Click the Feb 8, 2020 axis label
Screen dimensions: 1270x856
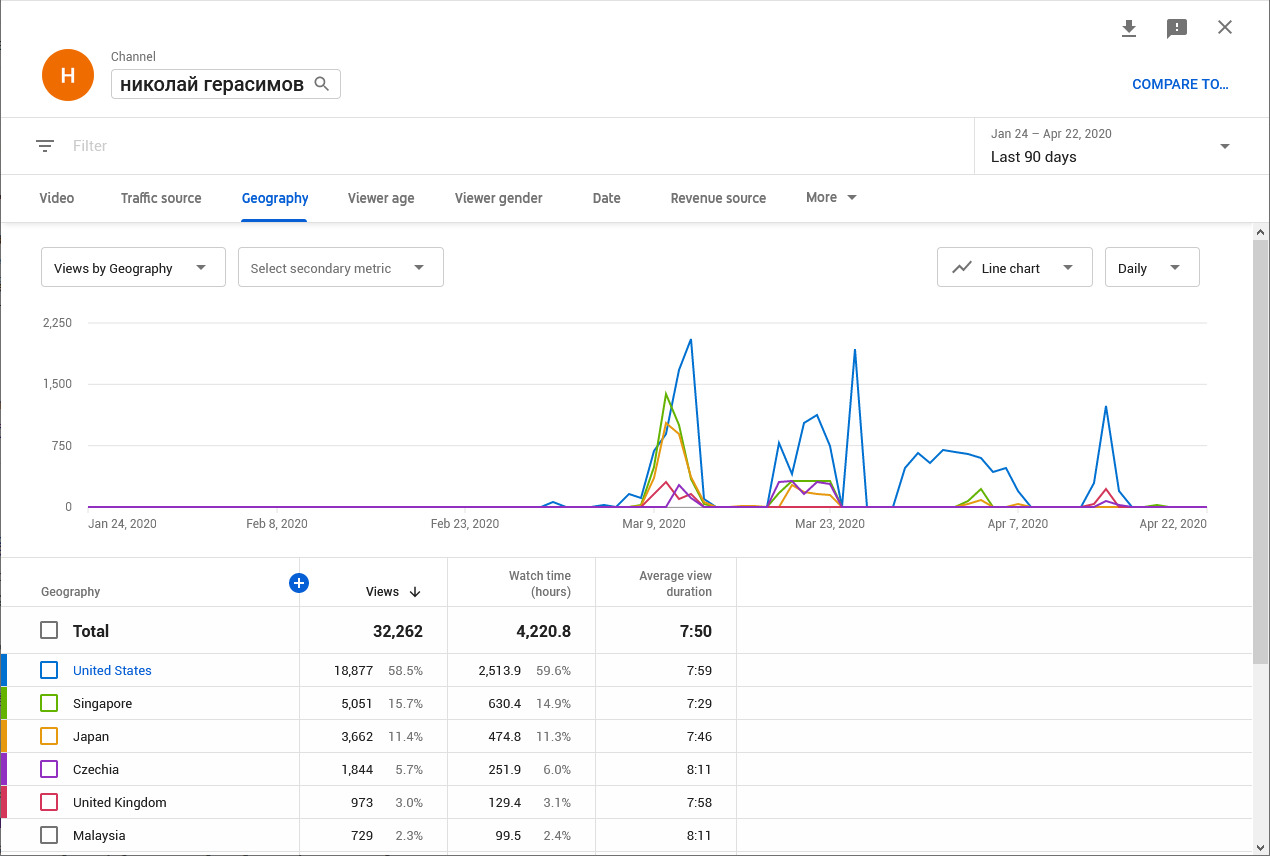click(x=276, y=523)
